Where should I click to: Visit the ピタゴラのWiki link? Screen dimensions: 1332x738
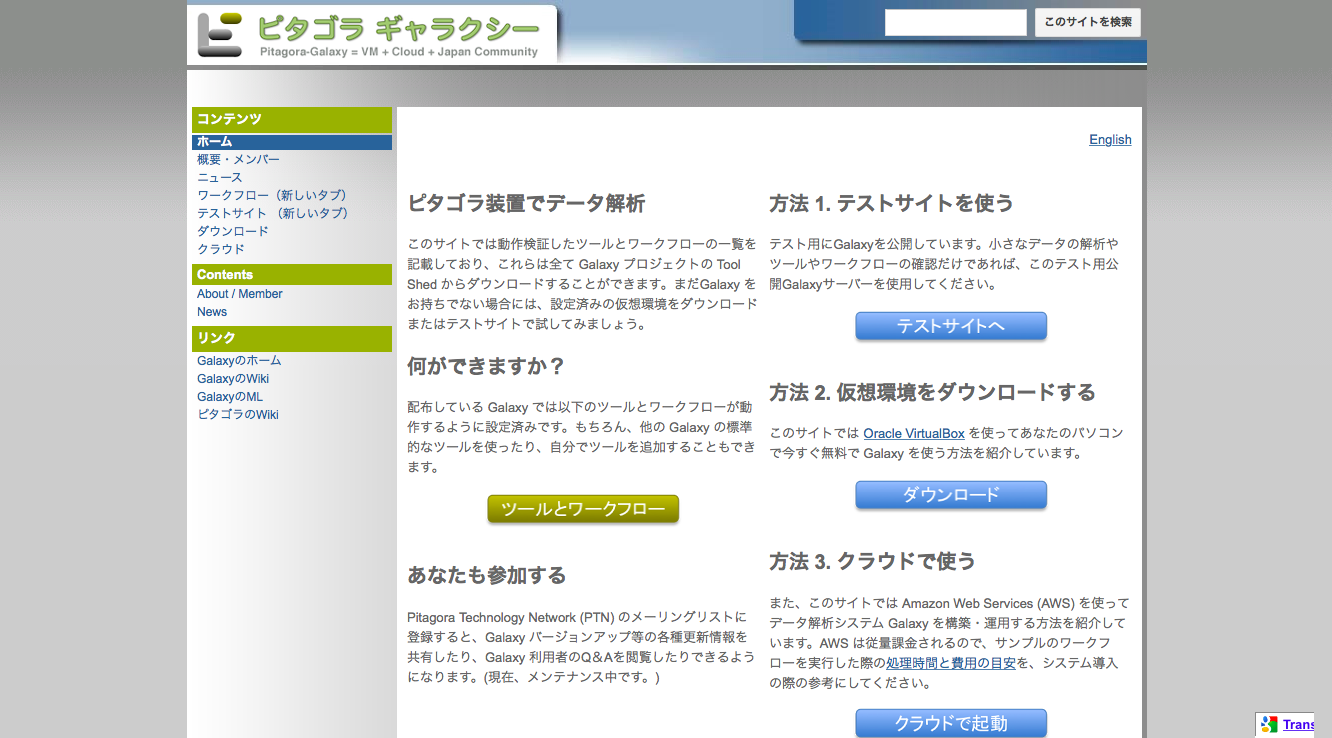pos(238,415)
